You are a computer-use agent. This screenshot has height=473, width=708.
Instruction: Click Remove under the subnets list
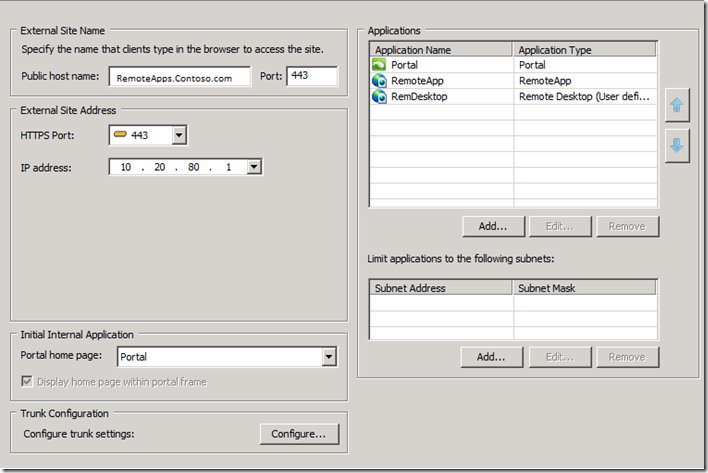click(x=627, y=357)
